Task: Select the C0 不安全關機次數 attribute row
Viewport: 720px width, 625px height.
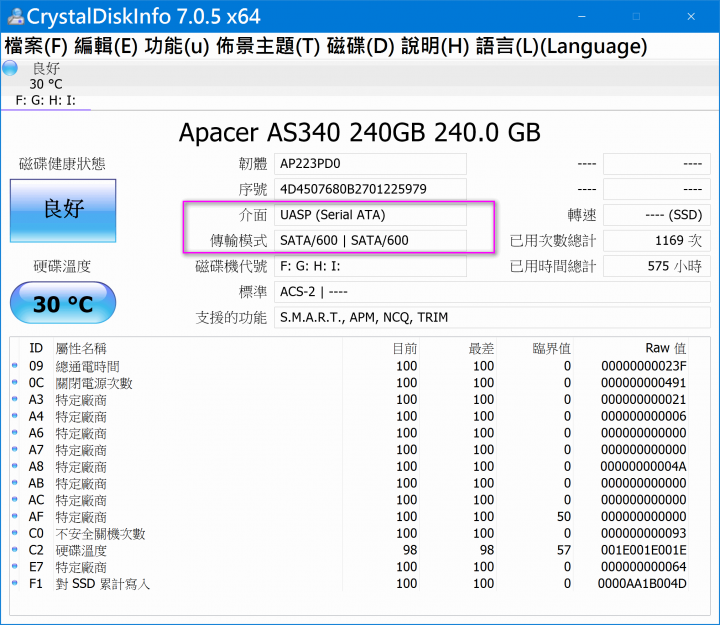Action: click(x=350, y=534)
